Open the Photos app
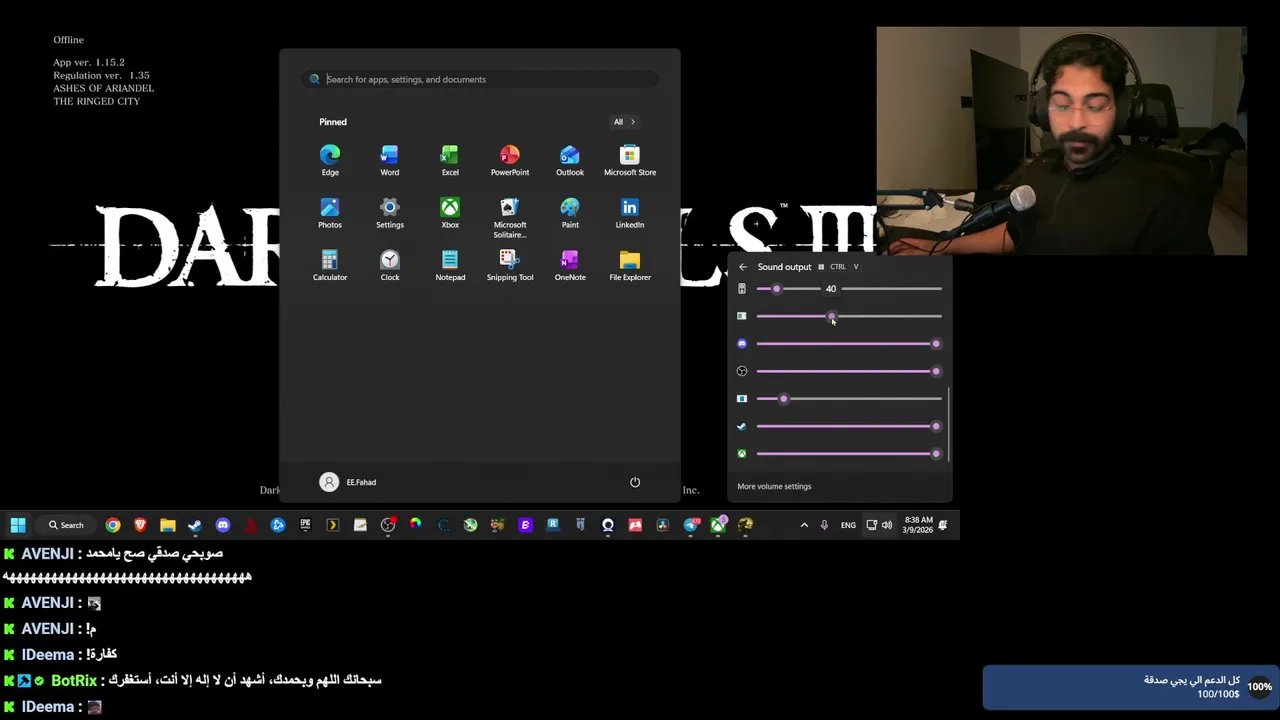Image resolution: width=1280 pixels, height=720 pixels. click(x=330, y=213)
